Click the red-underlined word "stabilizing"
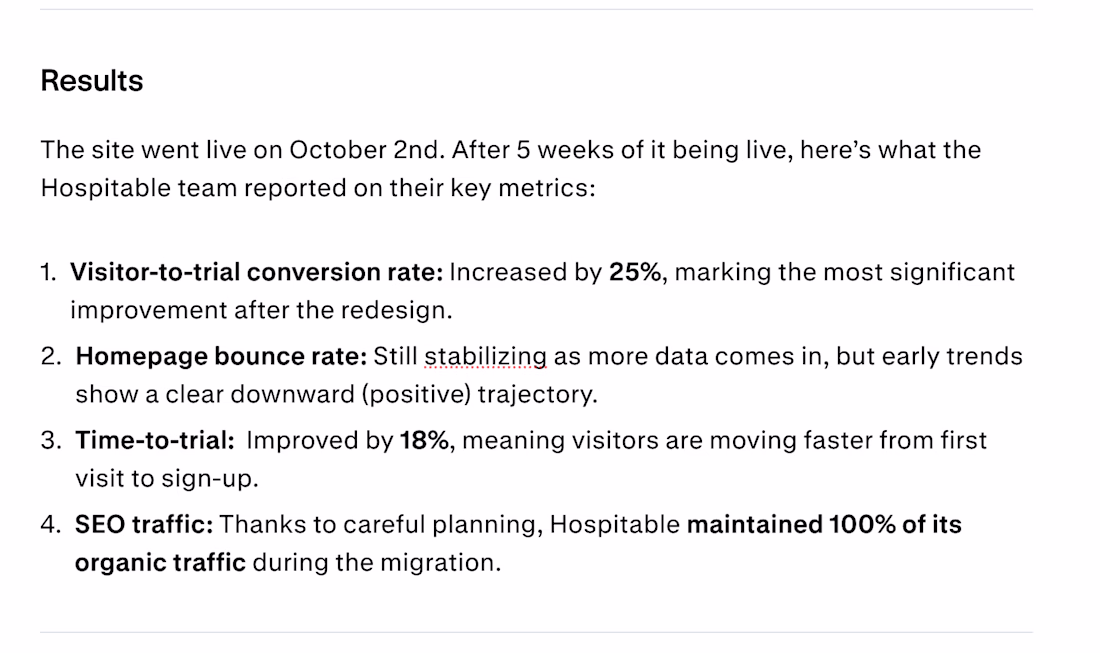 pos(486,357)
